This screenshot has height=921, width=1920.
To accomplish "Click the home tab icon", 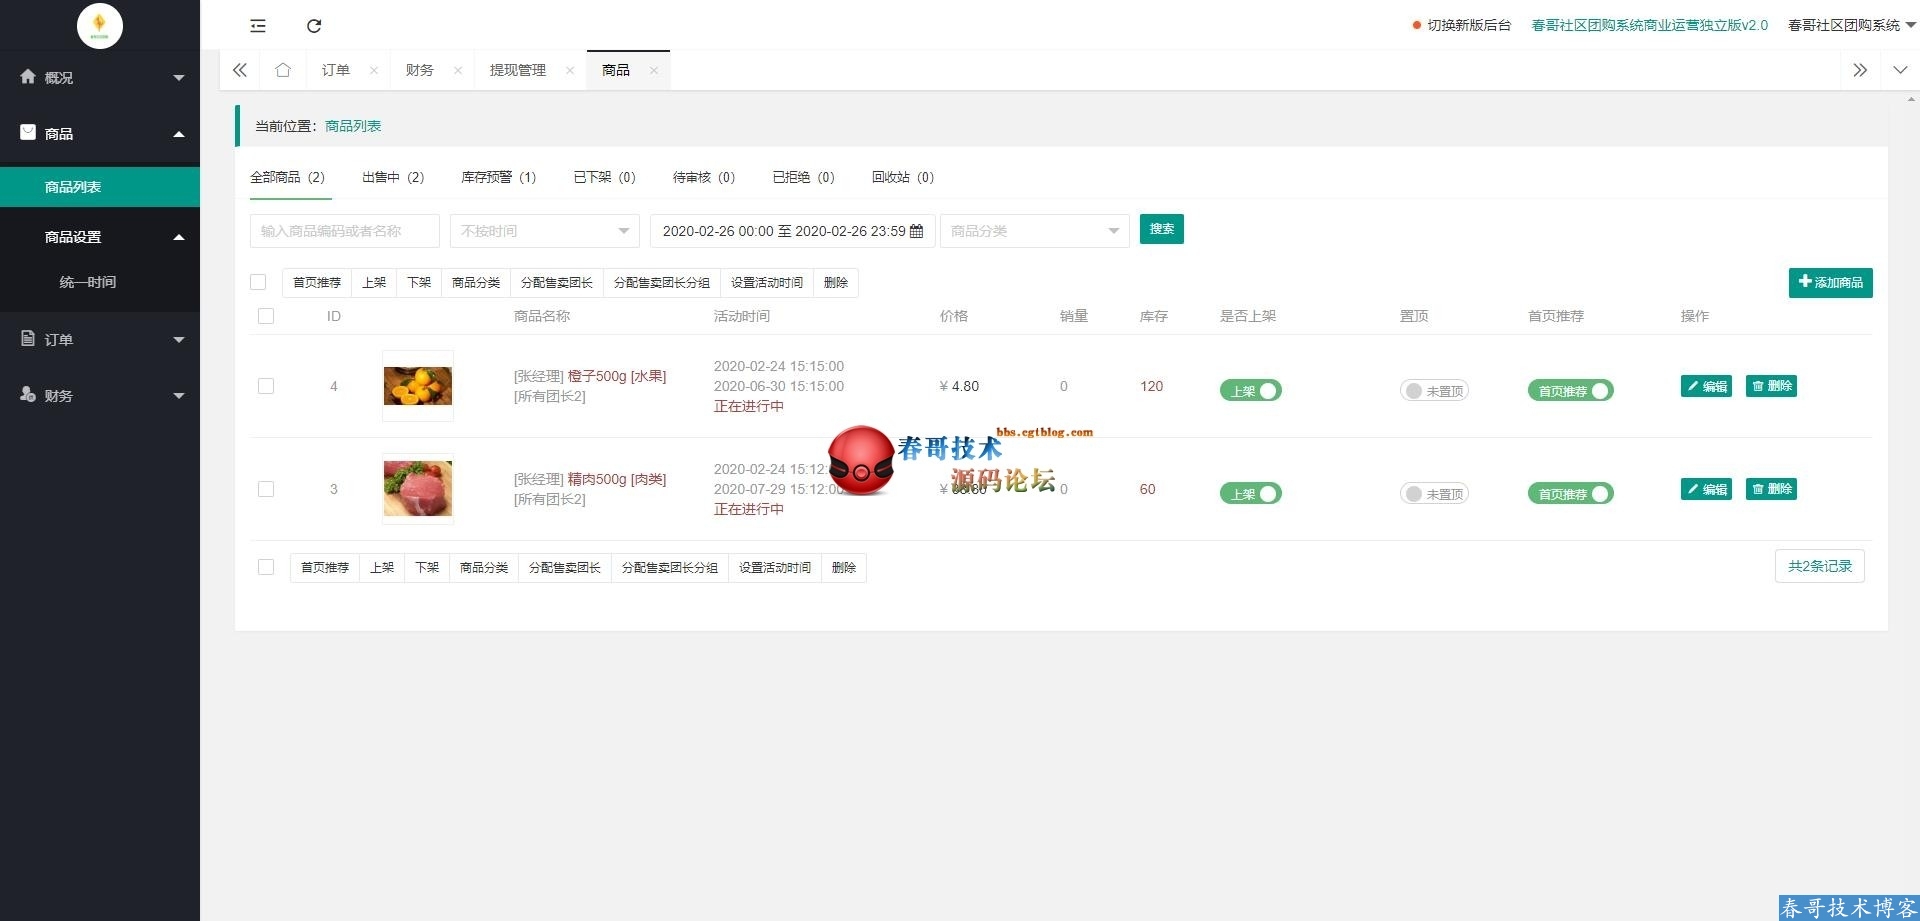I will [x=283, y=70].
